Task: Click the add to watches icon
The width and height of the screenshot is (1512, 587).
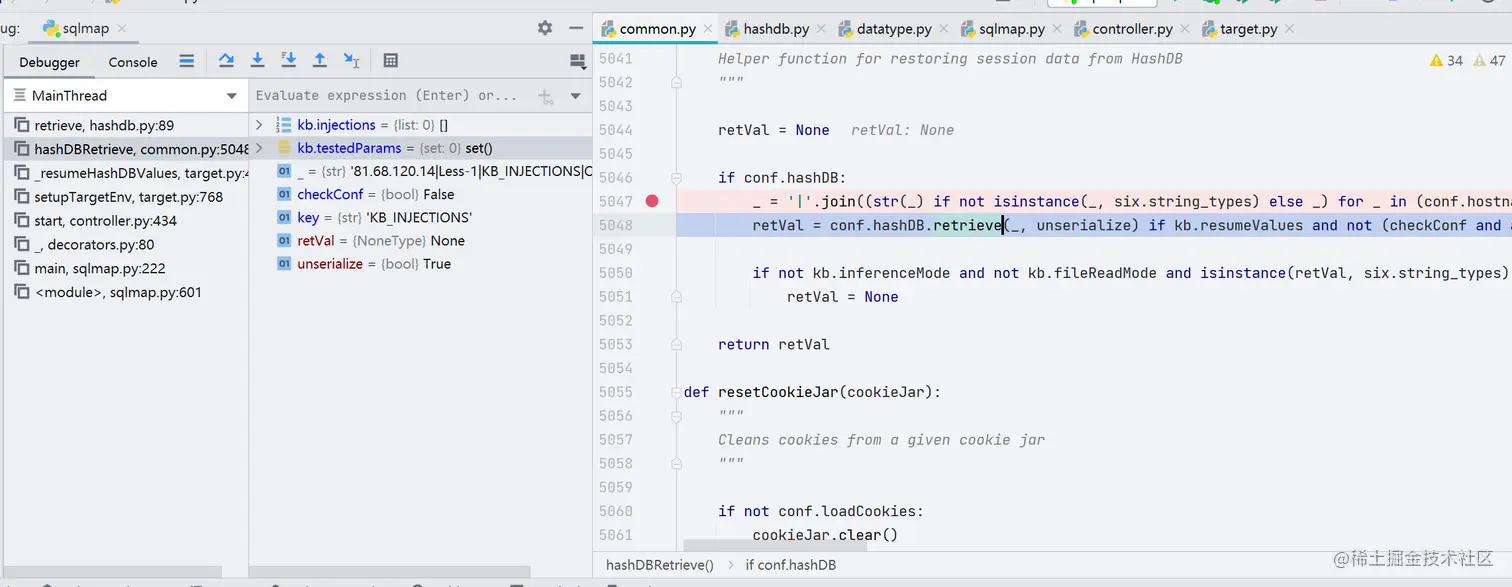Action: [x=546, y=97]
